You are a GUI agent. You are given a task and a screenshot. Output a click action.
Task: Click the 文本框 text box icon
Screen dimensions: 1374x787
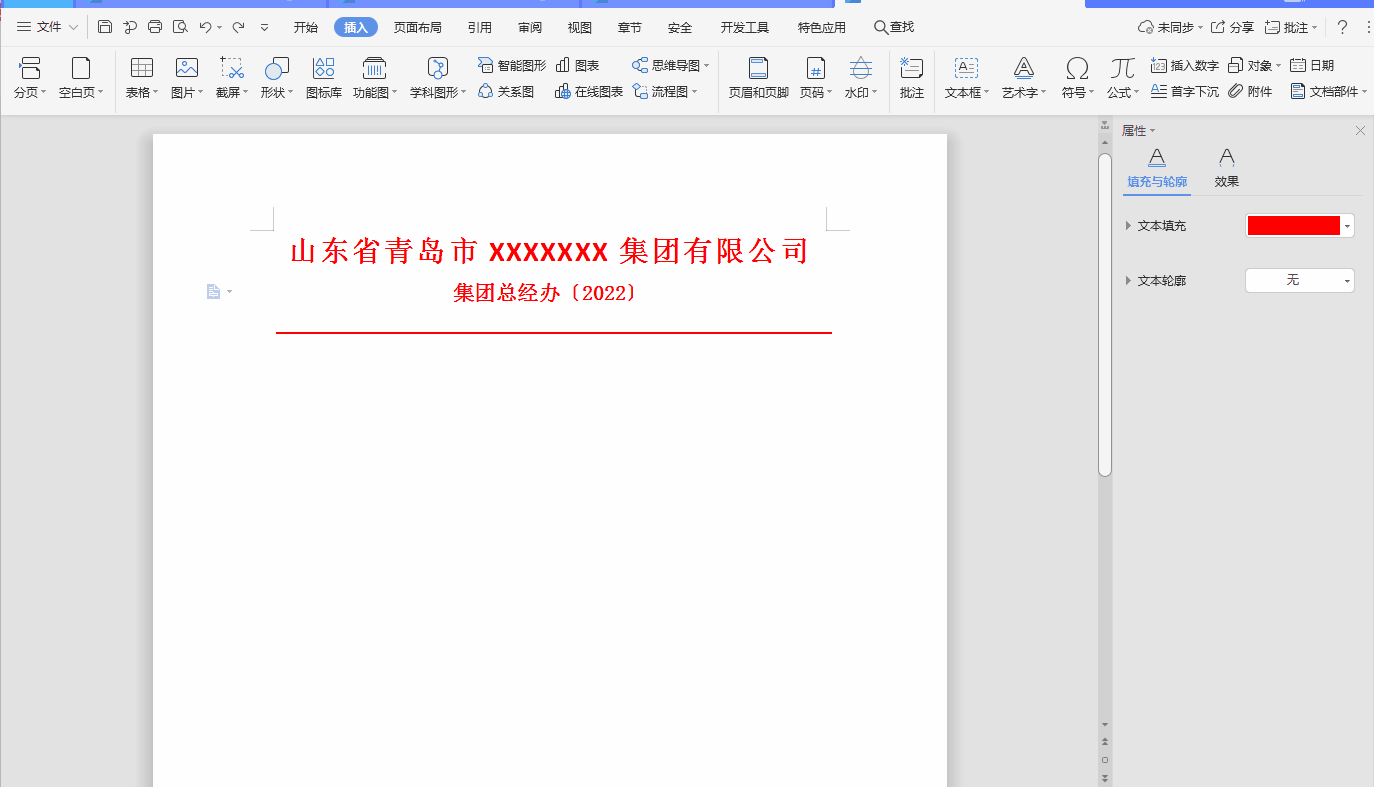coord(966,68)
